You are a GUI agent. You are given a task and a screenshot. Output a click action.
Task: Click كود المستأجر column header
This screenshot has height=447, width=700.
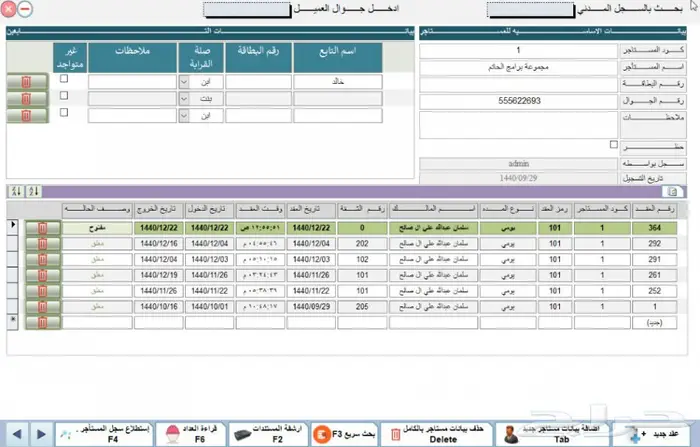(x=602, y=209)
